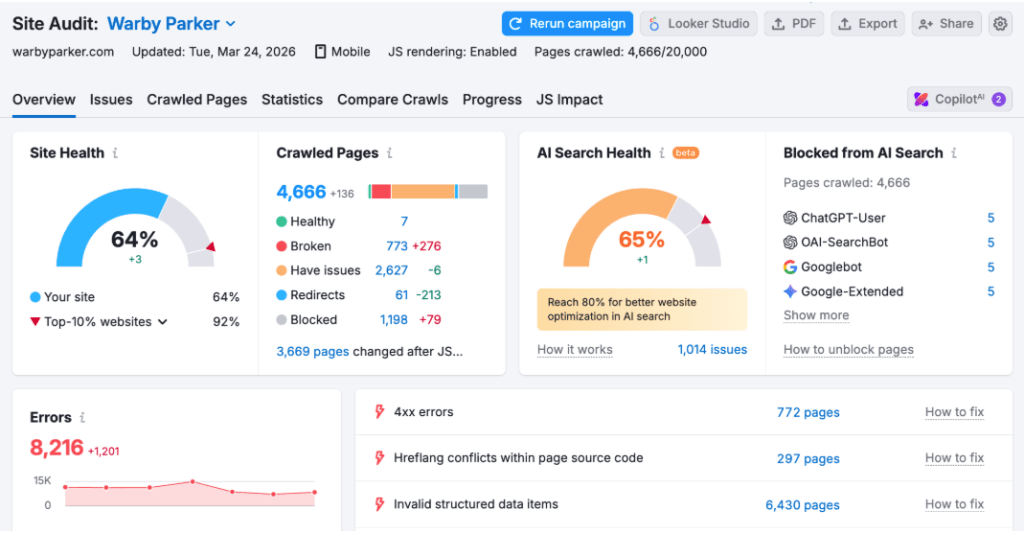The width and height of the screenshot is (1024, 533).
Task: Click the Invalid structured data bolt icon
Action: coord(379,504)
